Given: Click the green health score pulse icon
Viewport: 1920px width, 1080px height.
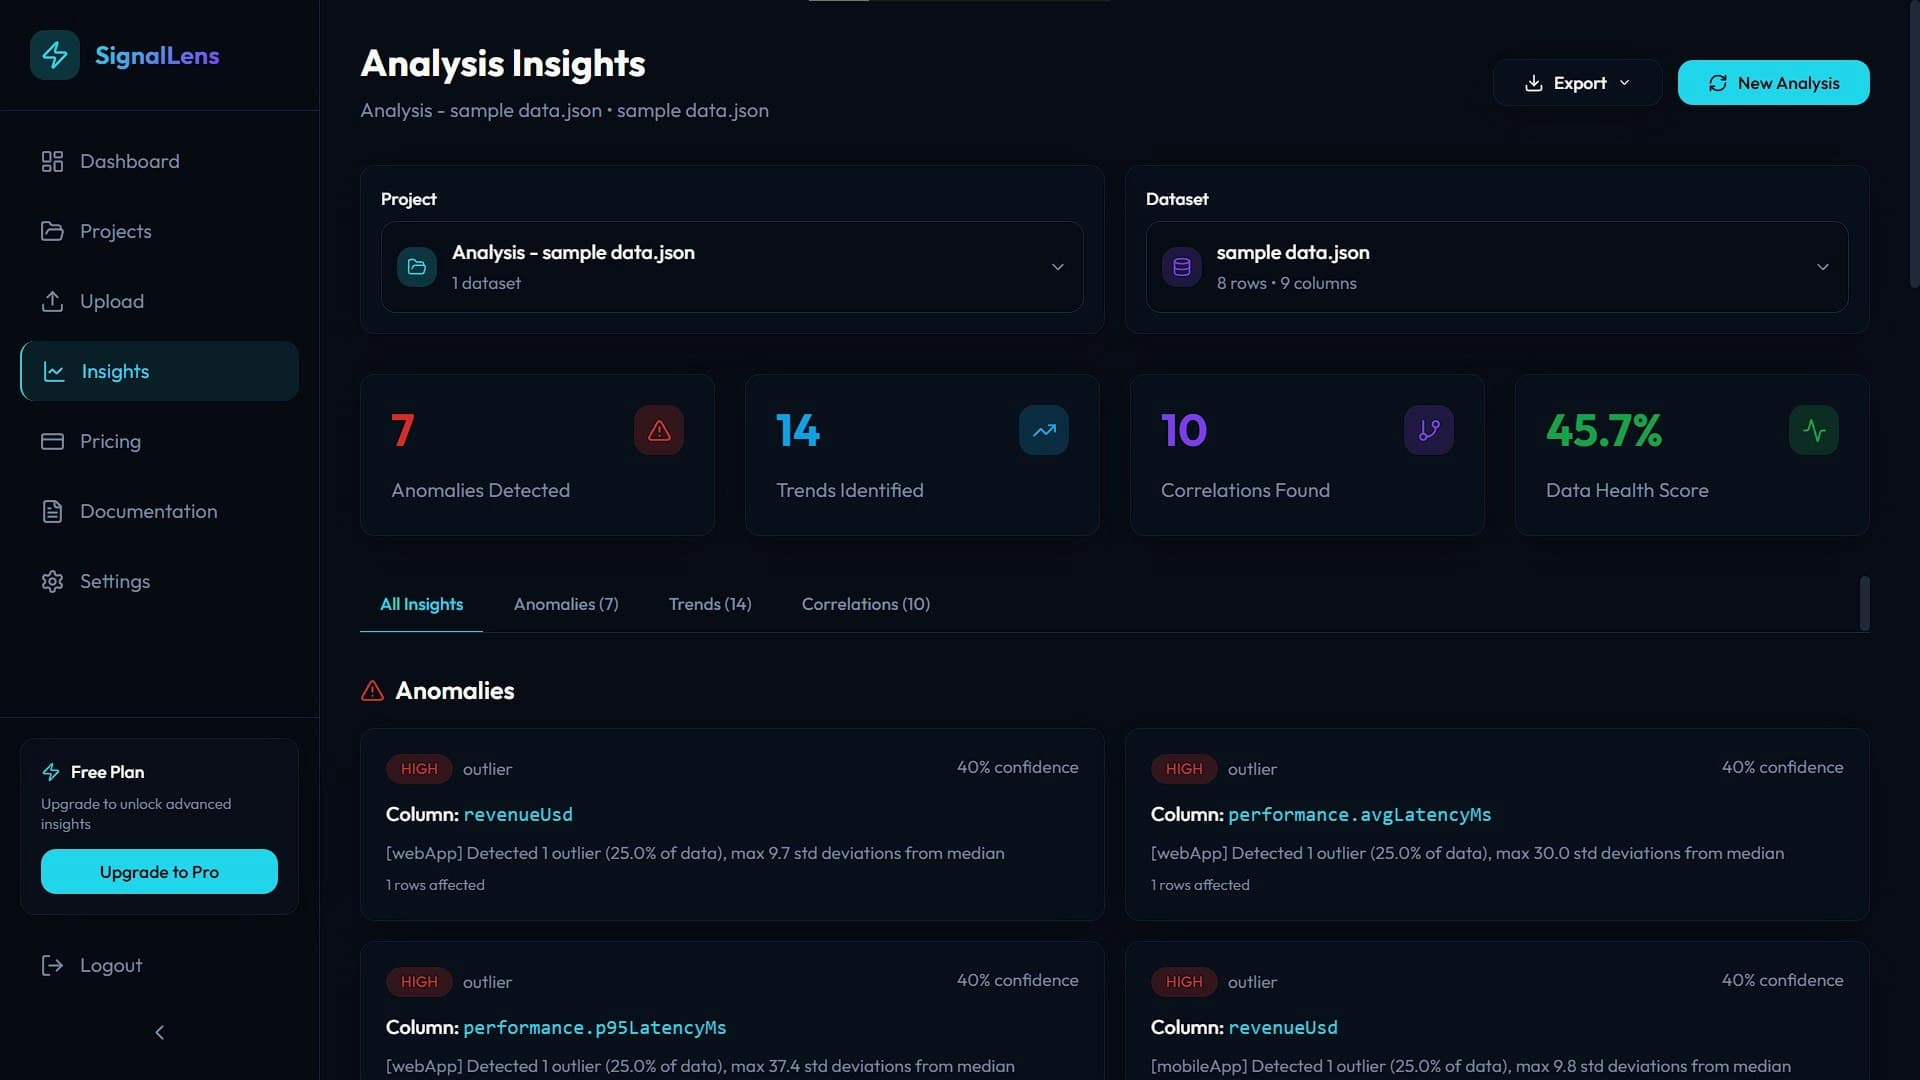Looking at the screenshot, I should pyautogui.click(x=1814, y=430).
